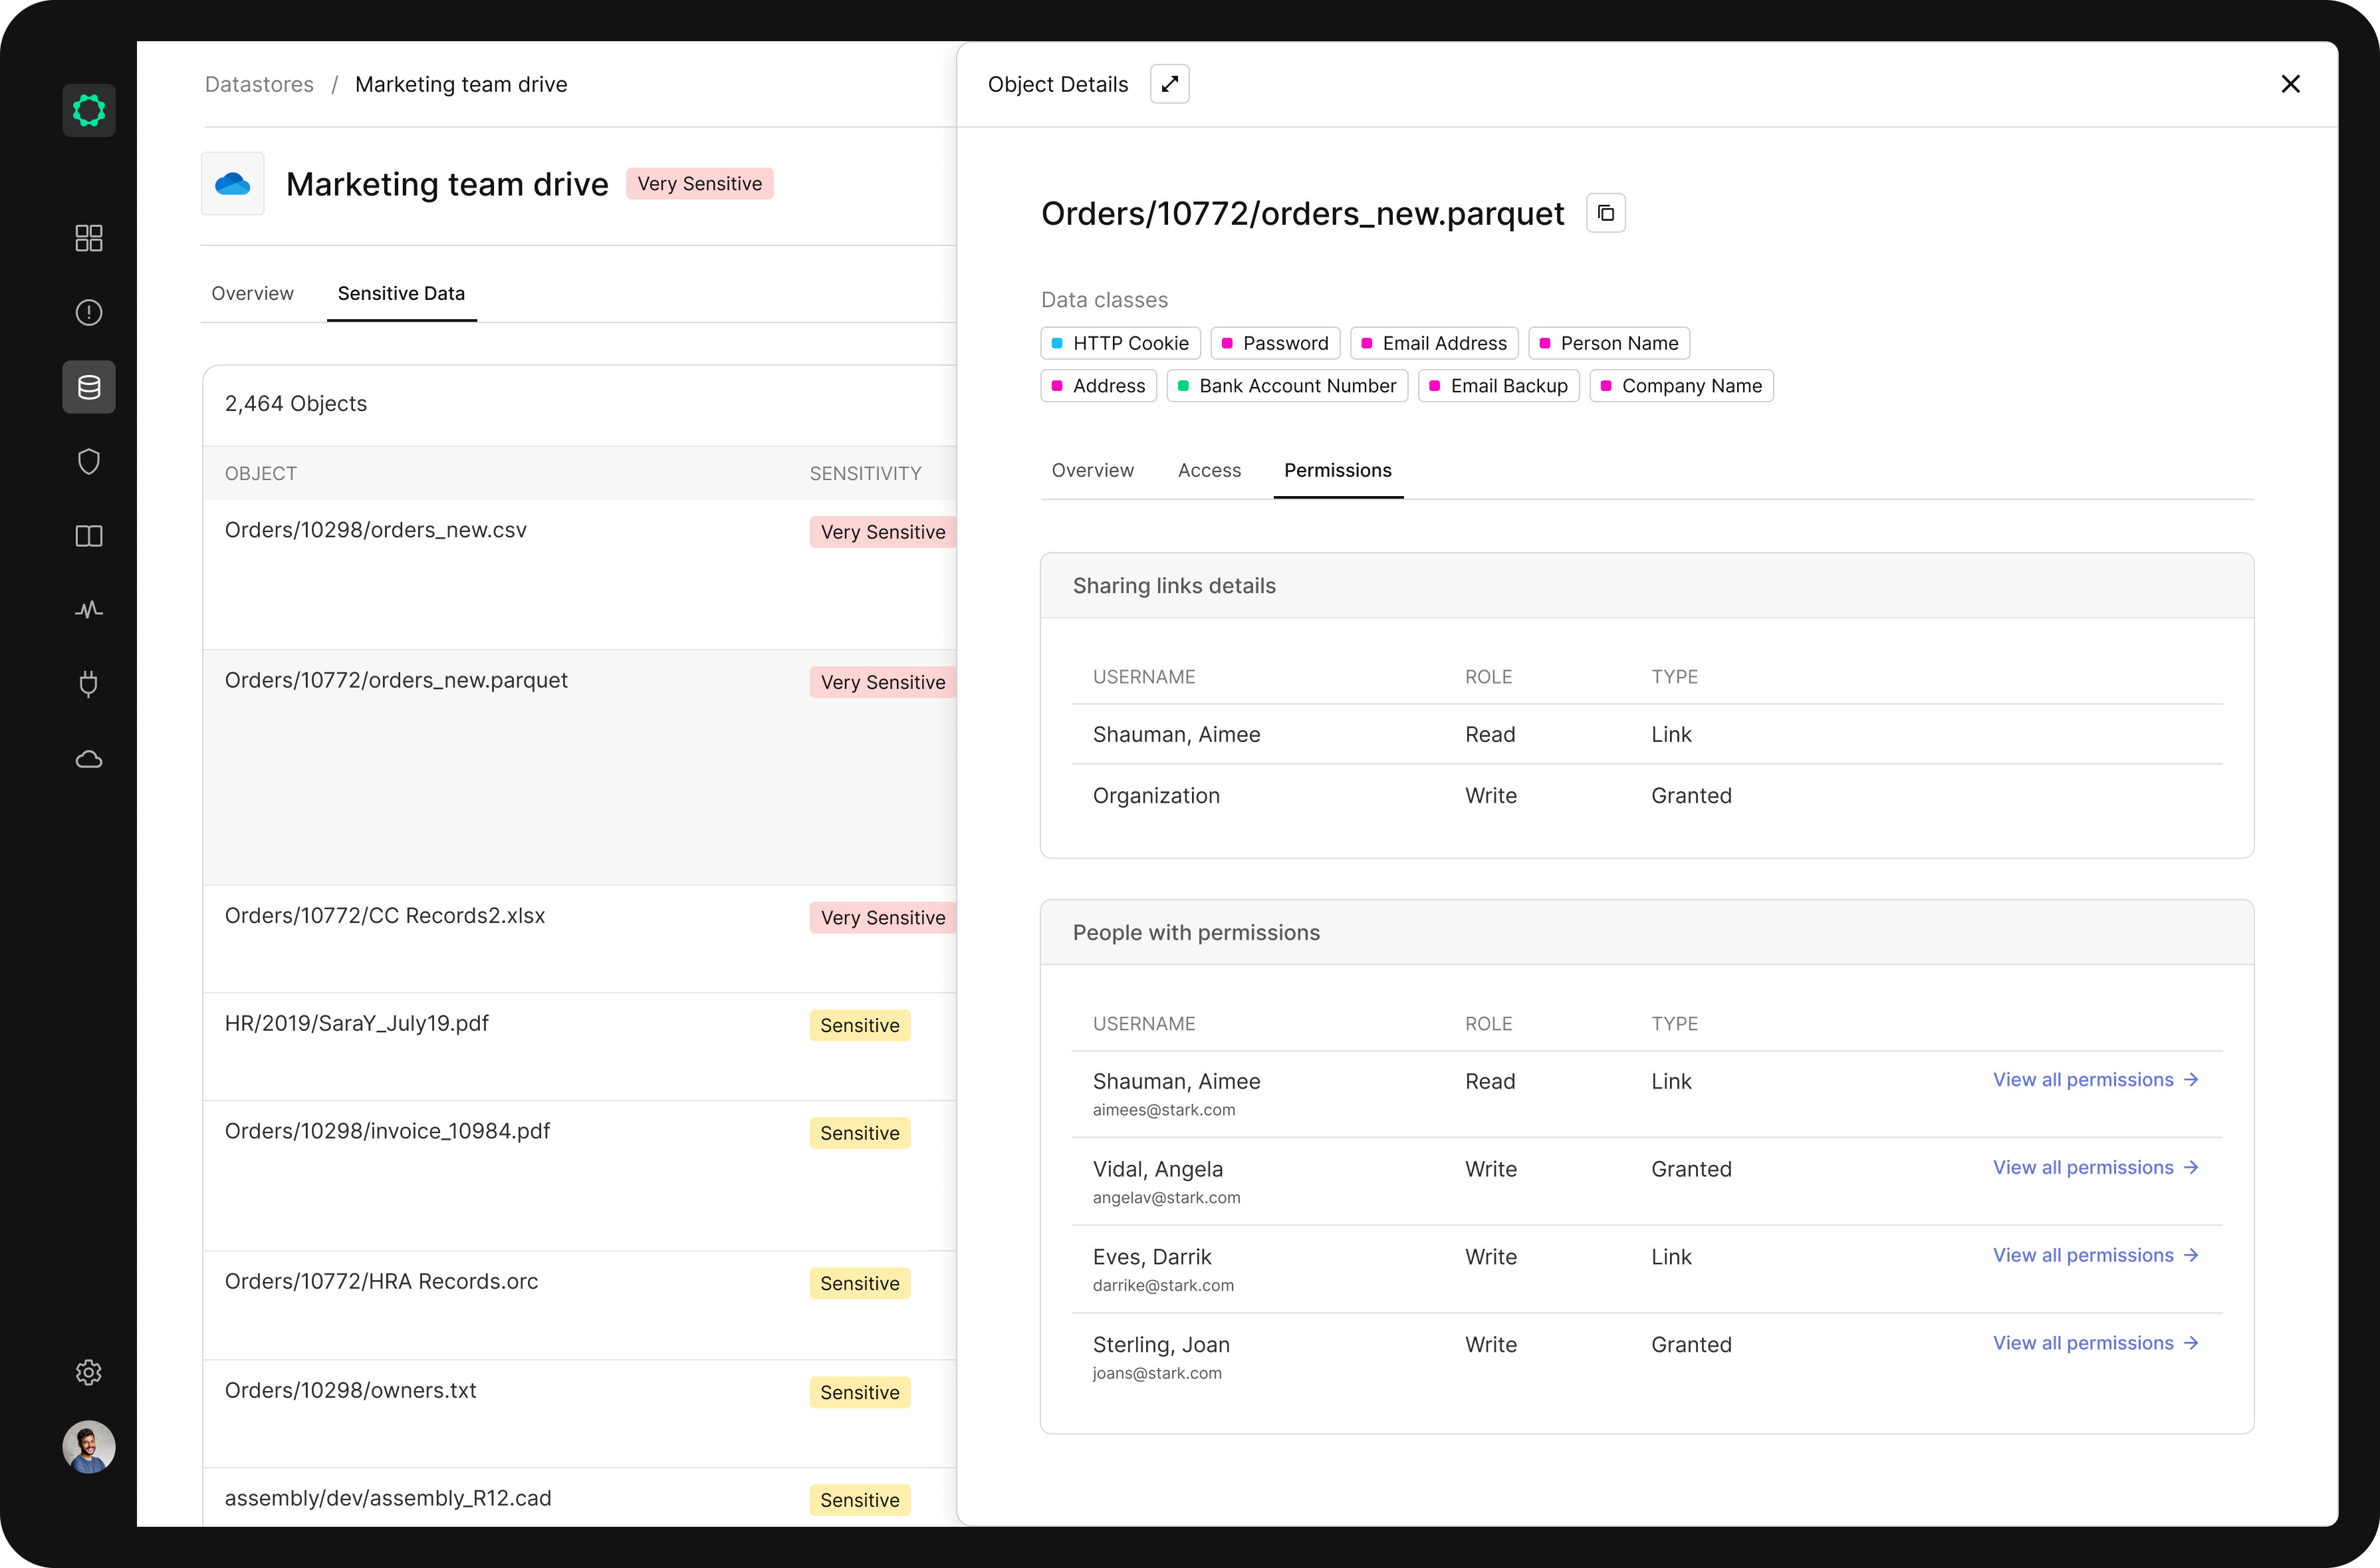Open the integrations plug icon in sidebar

click(89, 684)
